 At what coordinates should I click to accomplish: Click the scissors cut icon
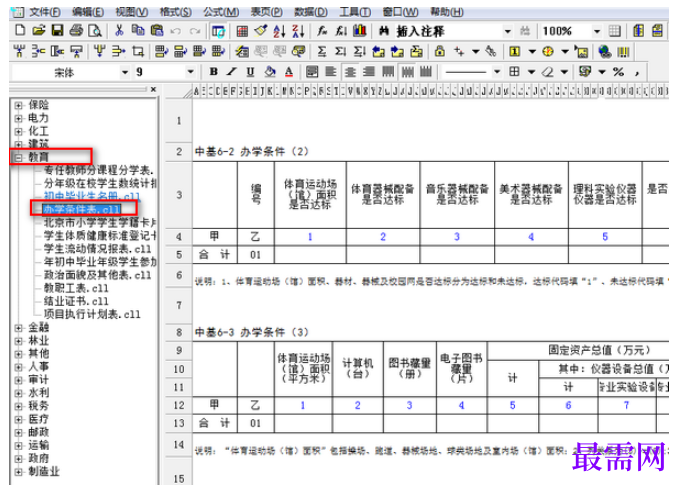(x=119, y=31)
